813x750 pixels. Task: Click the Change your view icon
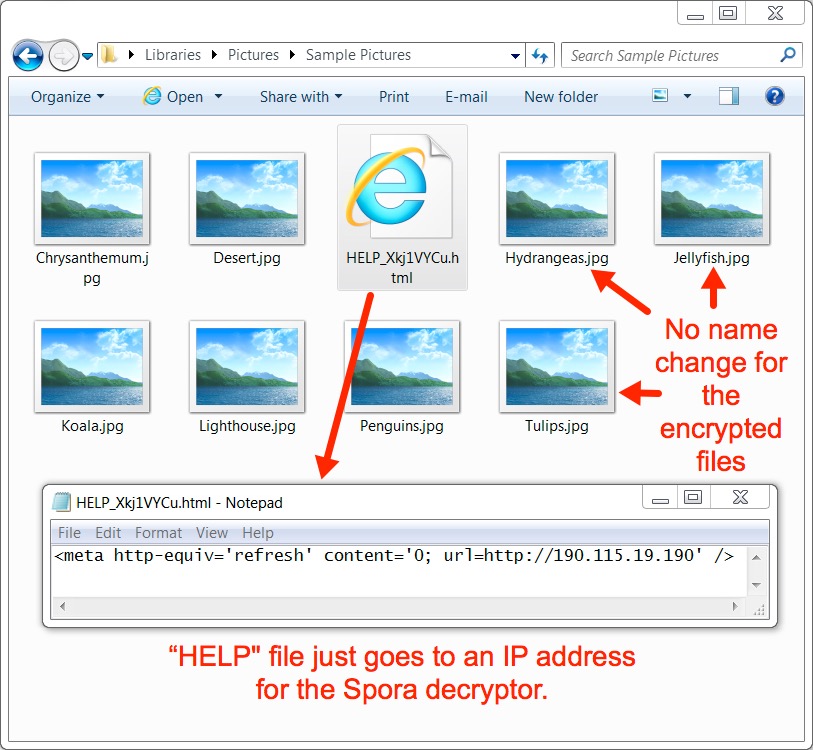coord(660,96)
